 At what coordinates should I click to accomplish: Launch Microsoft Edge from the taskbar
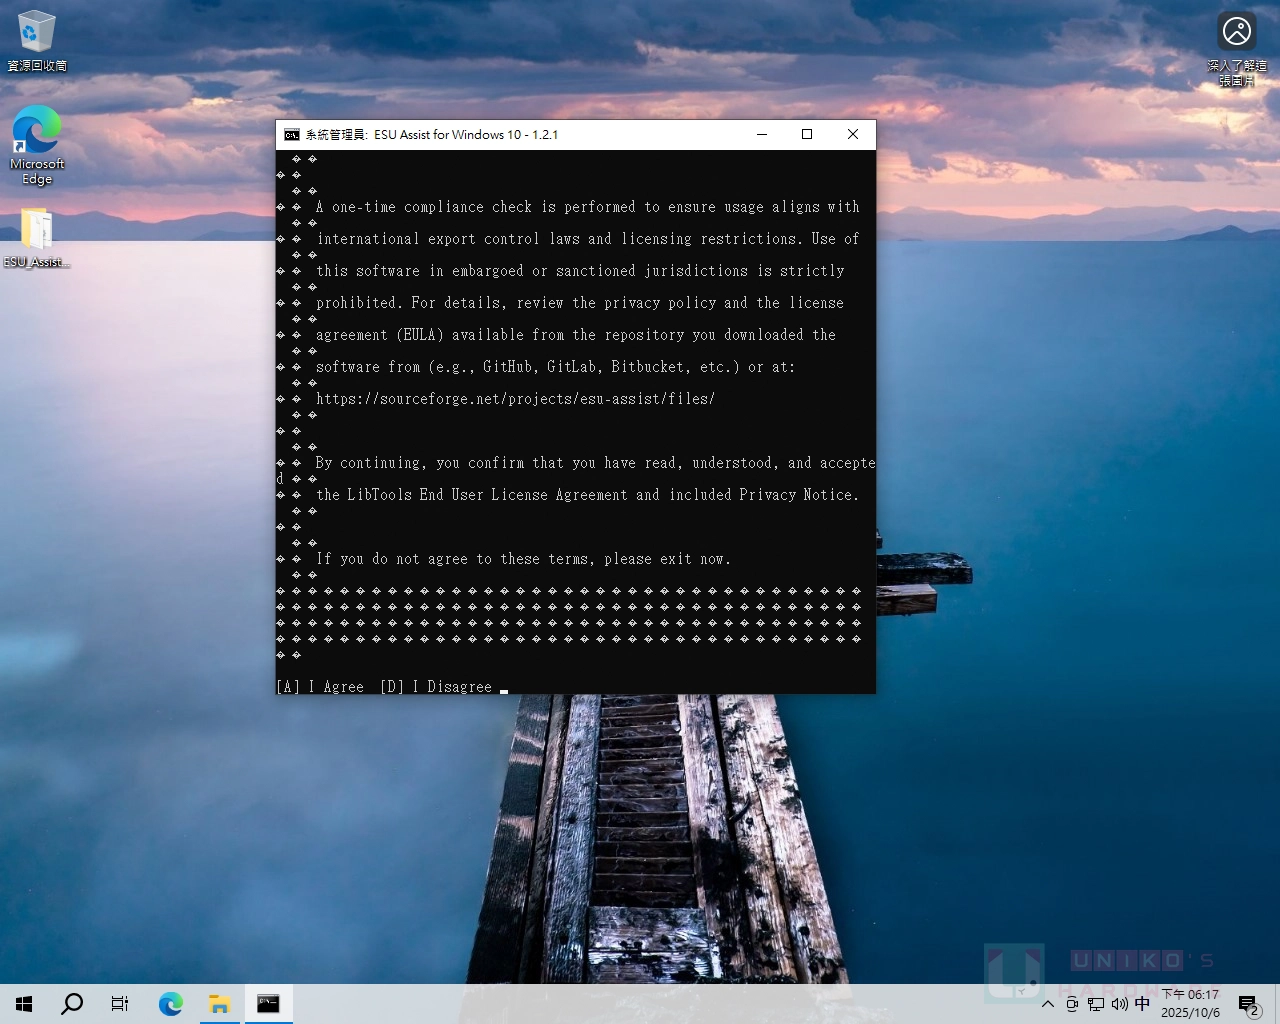[x=171, y=1004]
